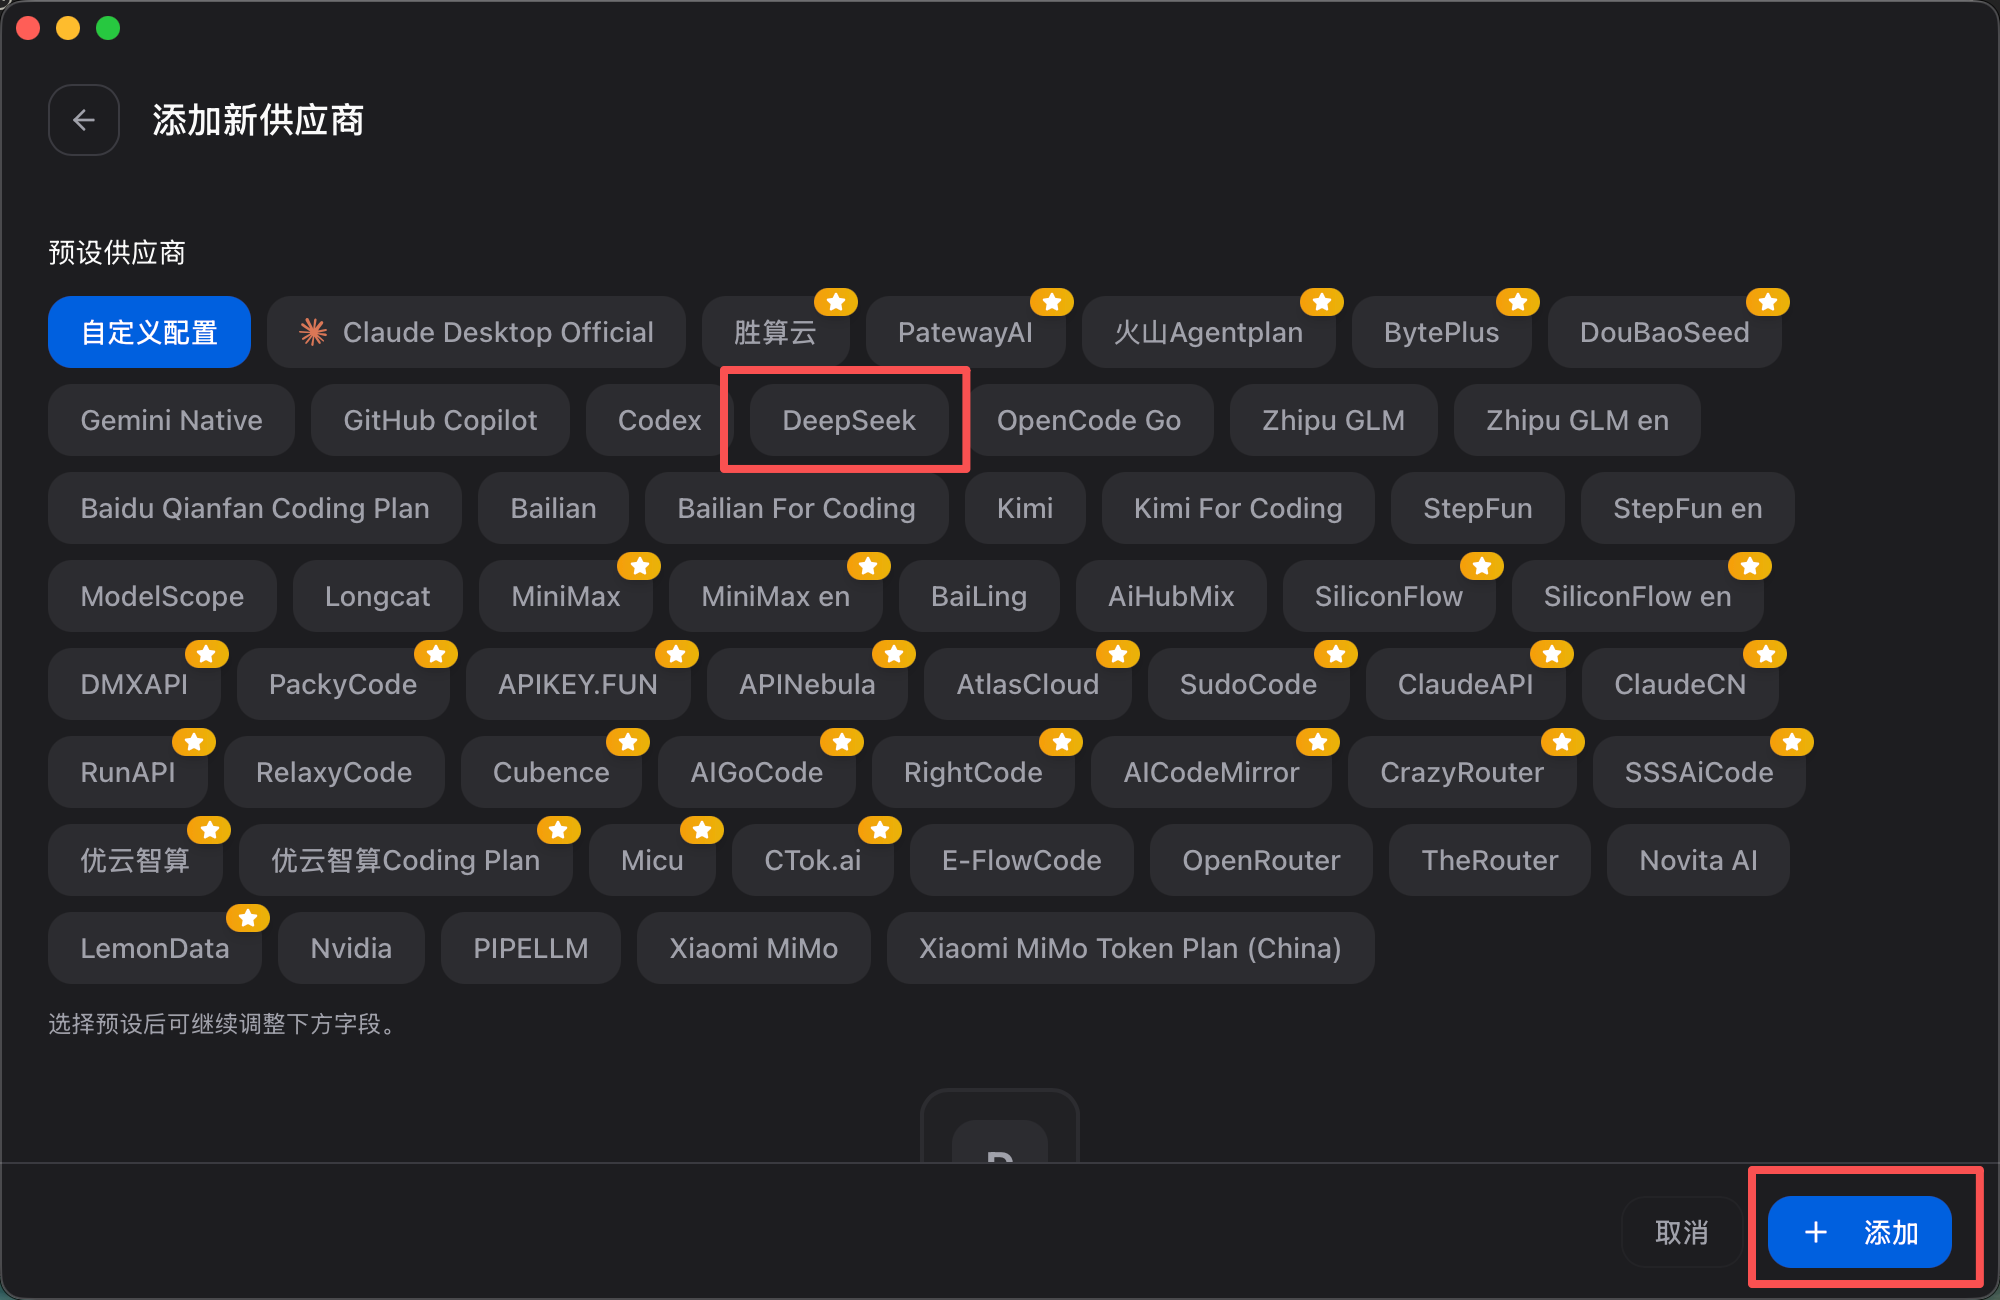Select the SudoCode preset
This screenshot has width=2000, height=1300.
pyautogui.click(x=1248, y=684)
